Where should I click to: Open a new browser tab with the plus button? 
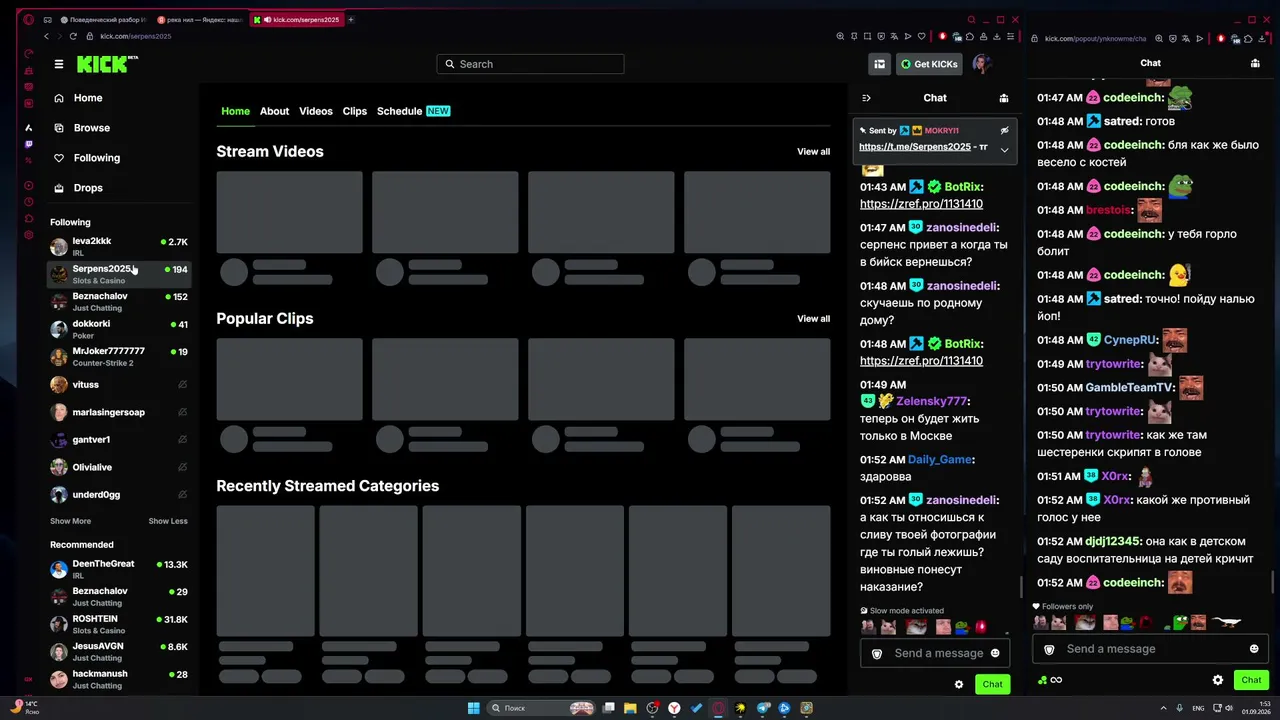(x=351, y=20)
